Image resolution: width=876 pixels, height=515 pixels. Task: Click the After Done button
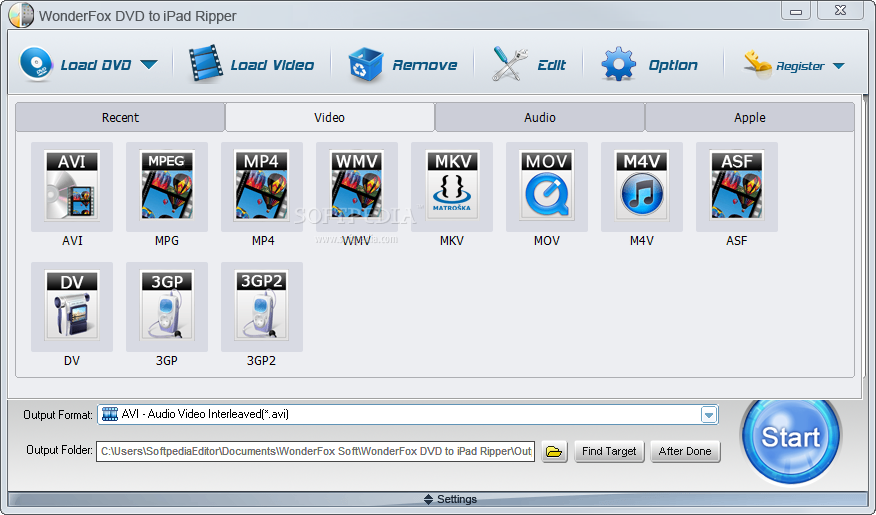(x=685, y=451)
